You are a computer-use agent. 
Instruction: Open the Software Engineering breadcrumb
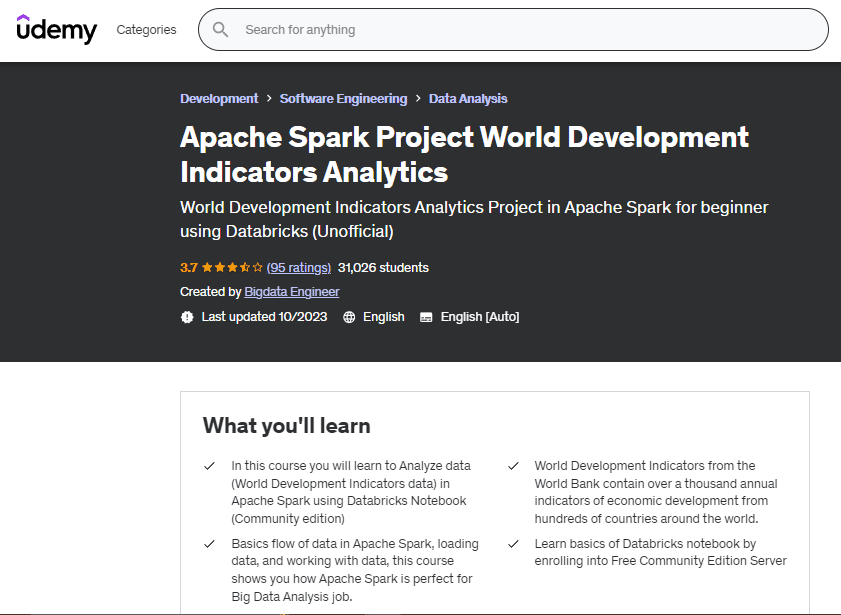coord(343,99)
